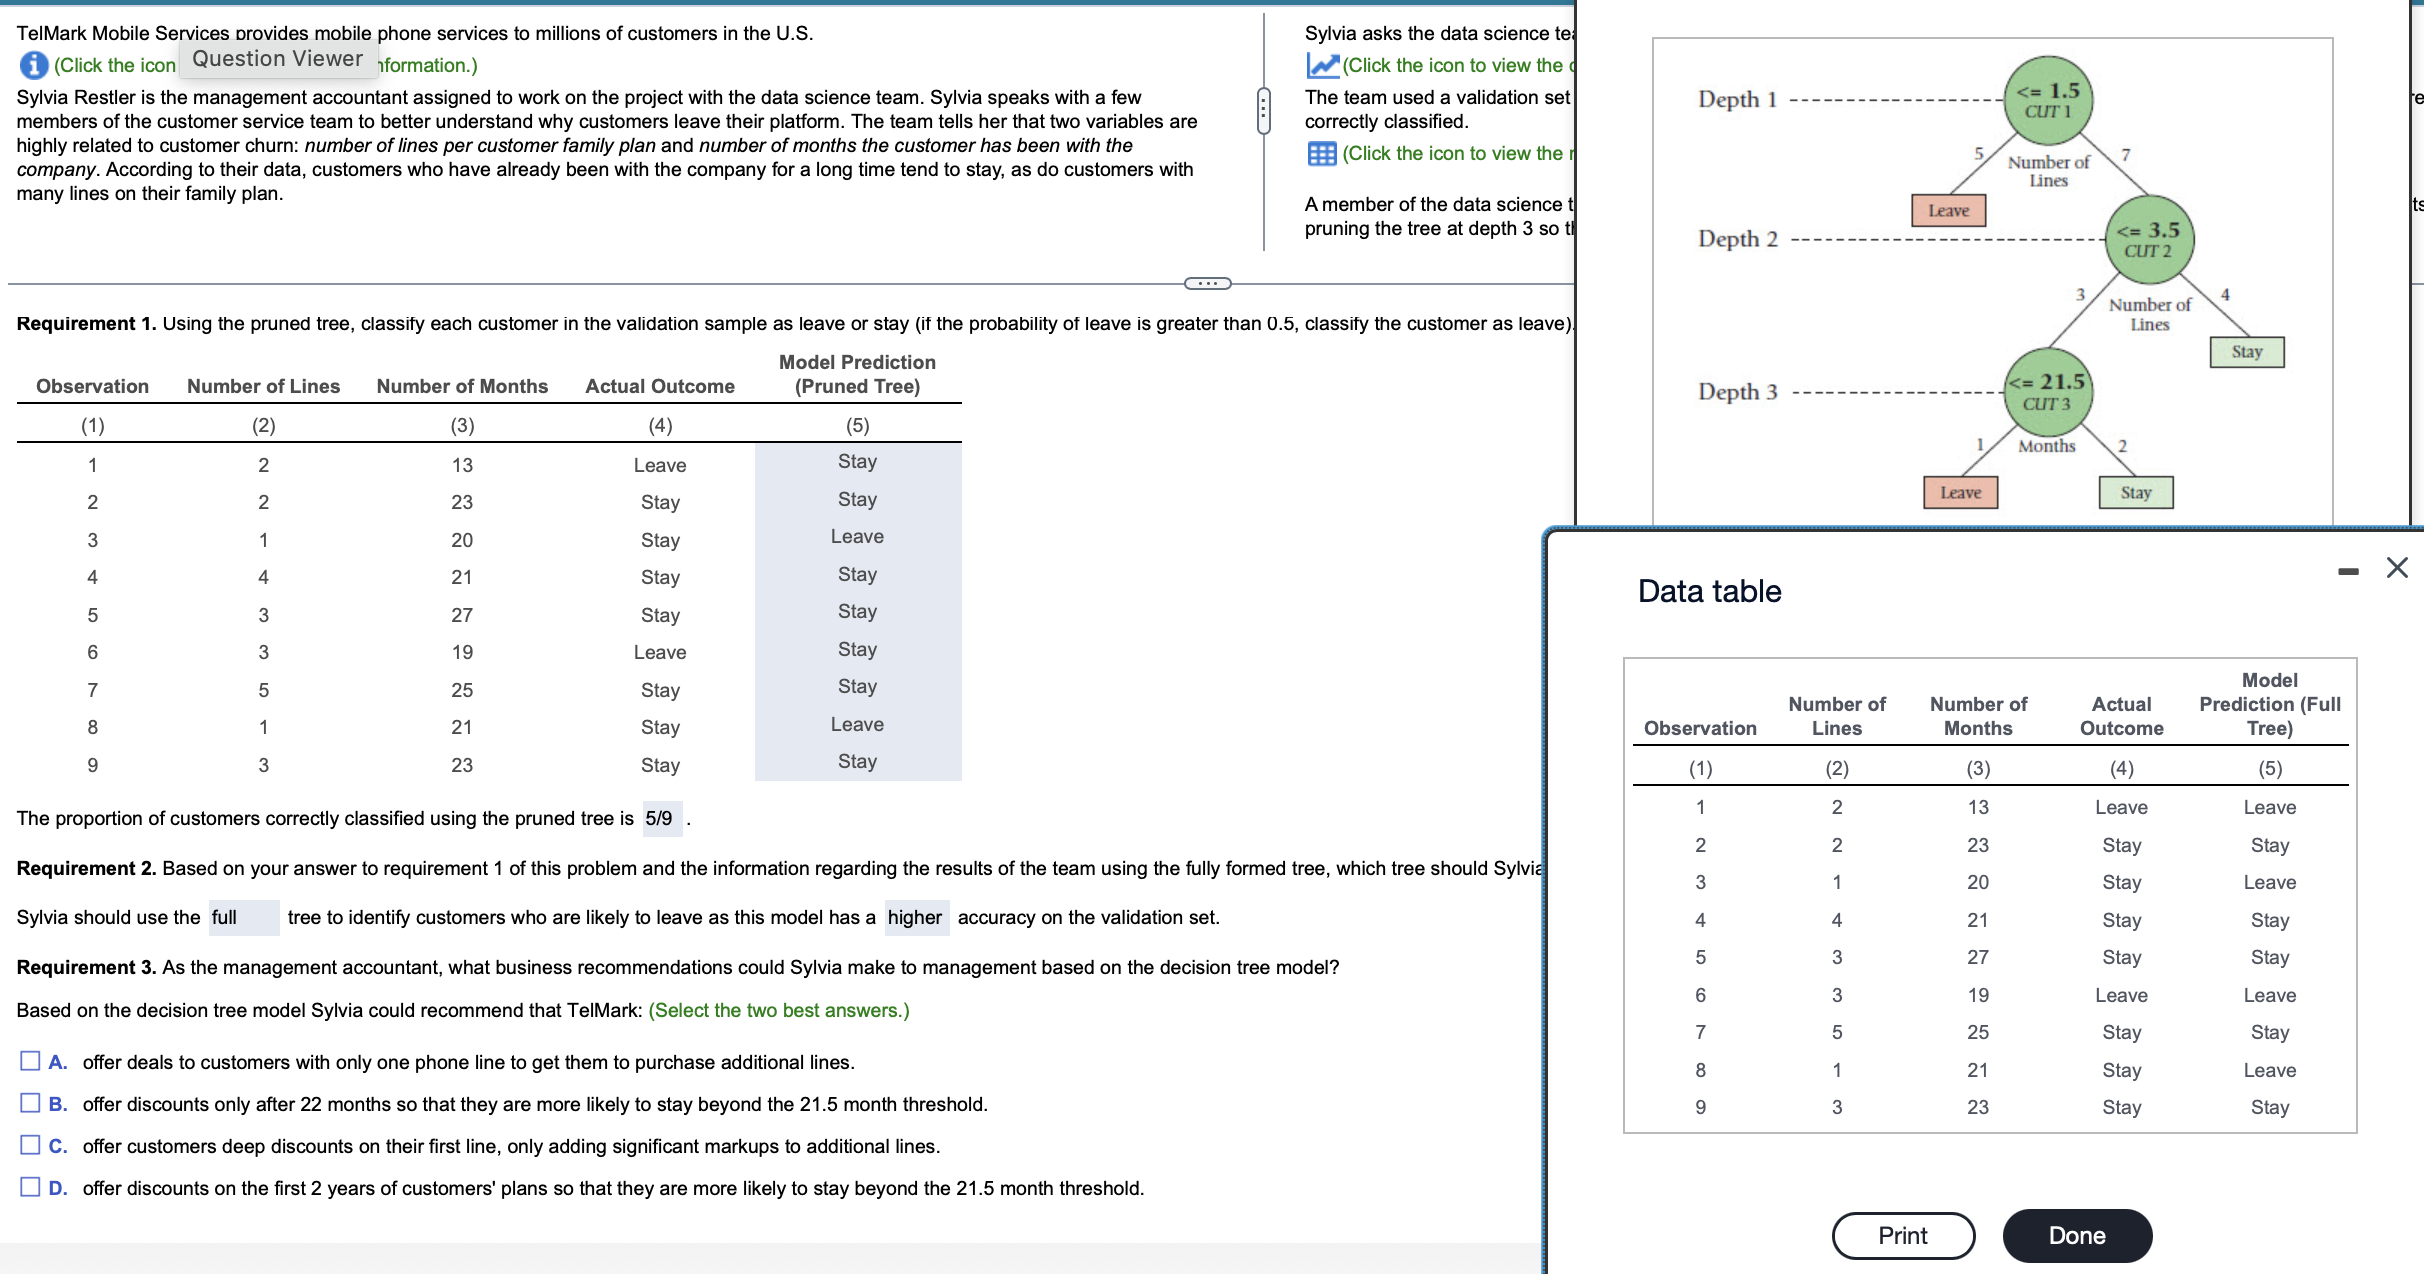Screen dimensions: 2424x1274
Task: Check answer option D
Action: [x=31, y=1187]
